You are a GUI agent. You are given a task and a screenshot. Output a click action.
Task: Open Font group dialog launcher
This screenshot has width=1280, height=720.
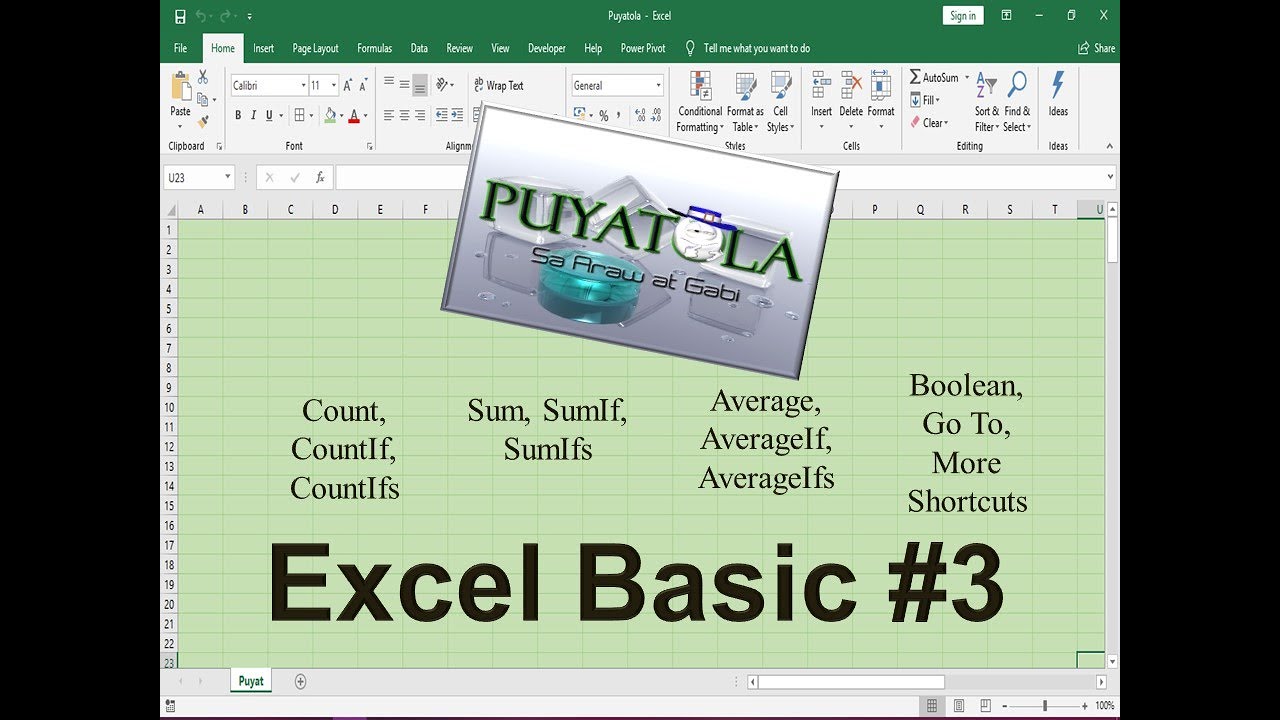point(370,146)
